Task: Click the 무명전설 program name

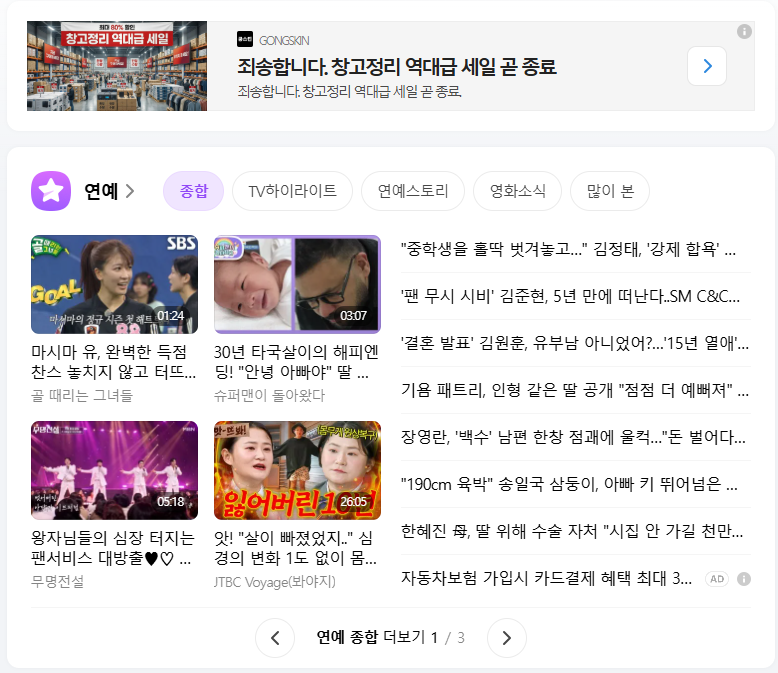Action: point(58,581)
